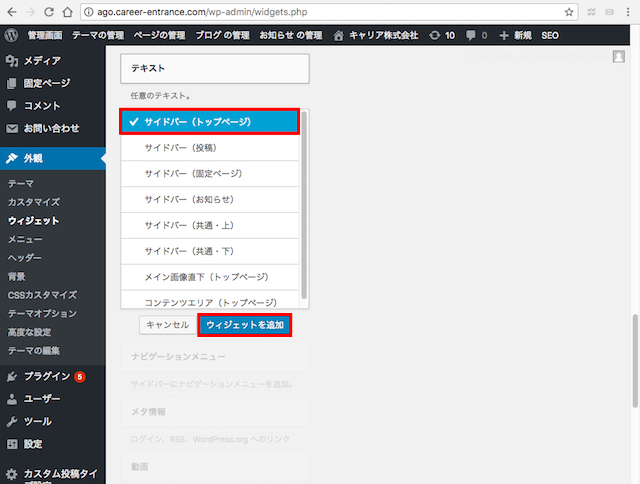Open テーマ under 外観
This screenshot has height=484, width=640.
point(21,184)
